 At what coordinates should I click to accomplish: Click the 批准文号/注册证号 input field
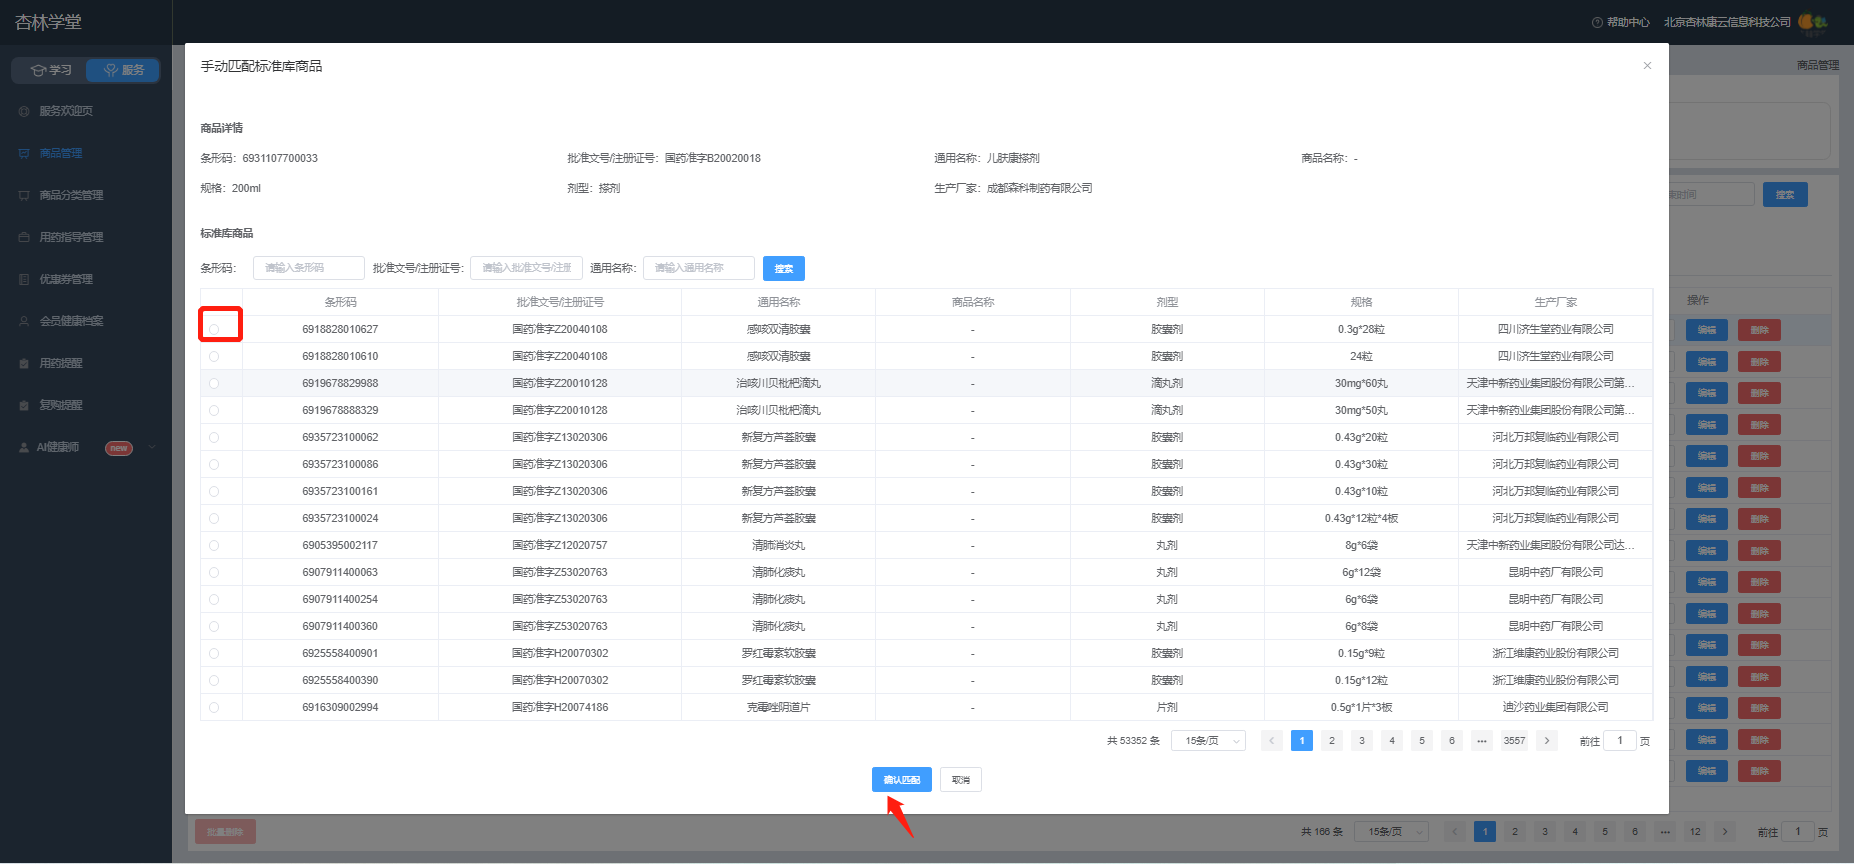tap(527, 268)
